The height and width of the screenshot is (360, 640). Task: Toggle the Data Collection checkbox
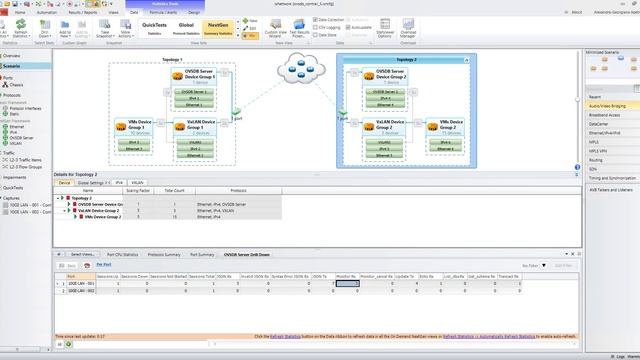click(315, 20)
